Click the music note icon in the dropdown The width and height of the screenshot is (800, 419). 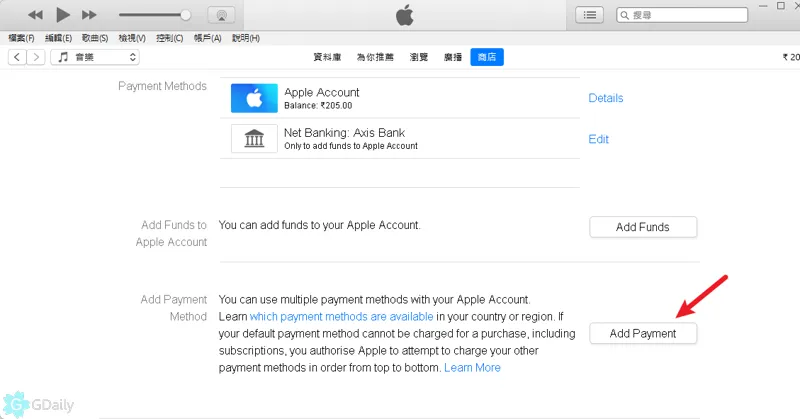tap(63, 57)
